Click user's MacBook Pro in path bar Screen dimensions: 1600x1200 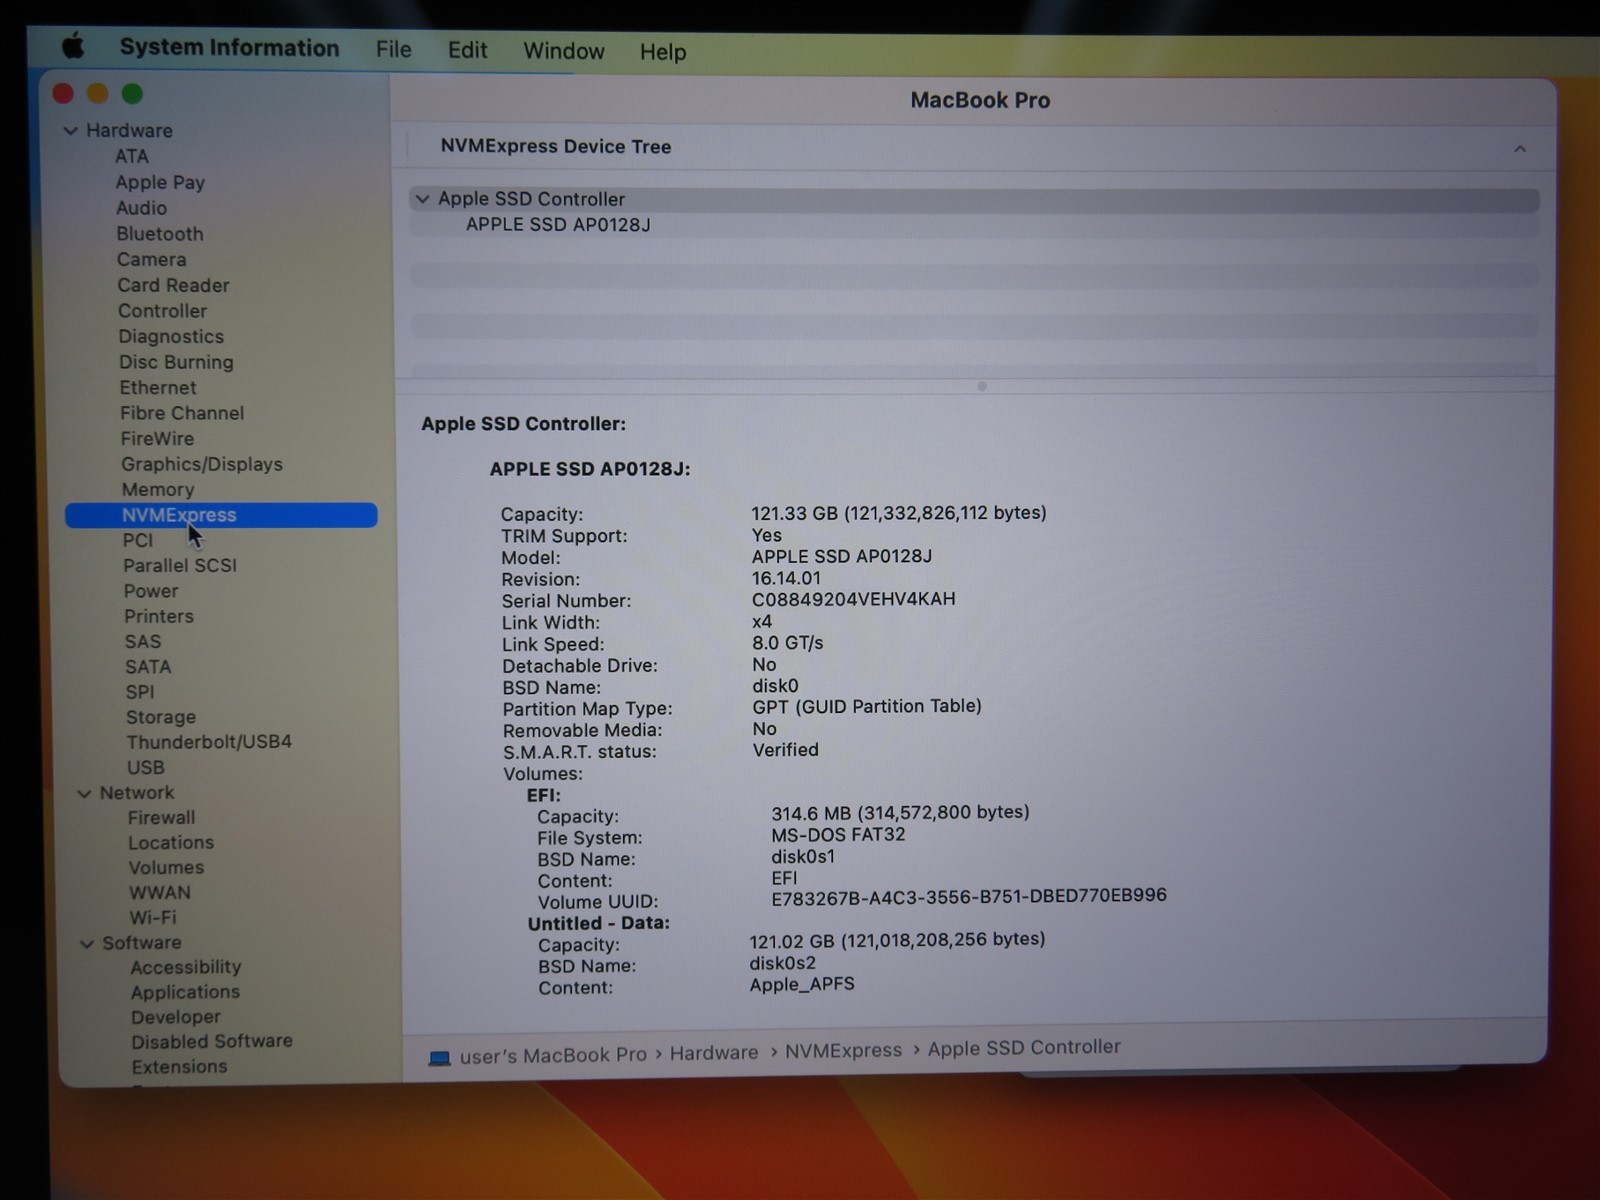553,1056
